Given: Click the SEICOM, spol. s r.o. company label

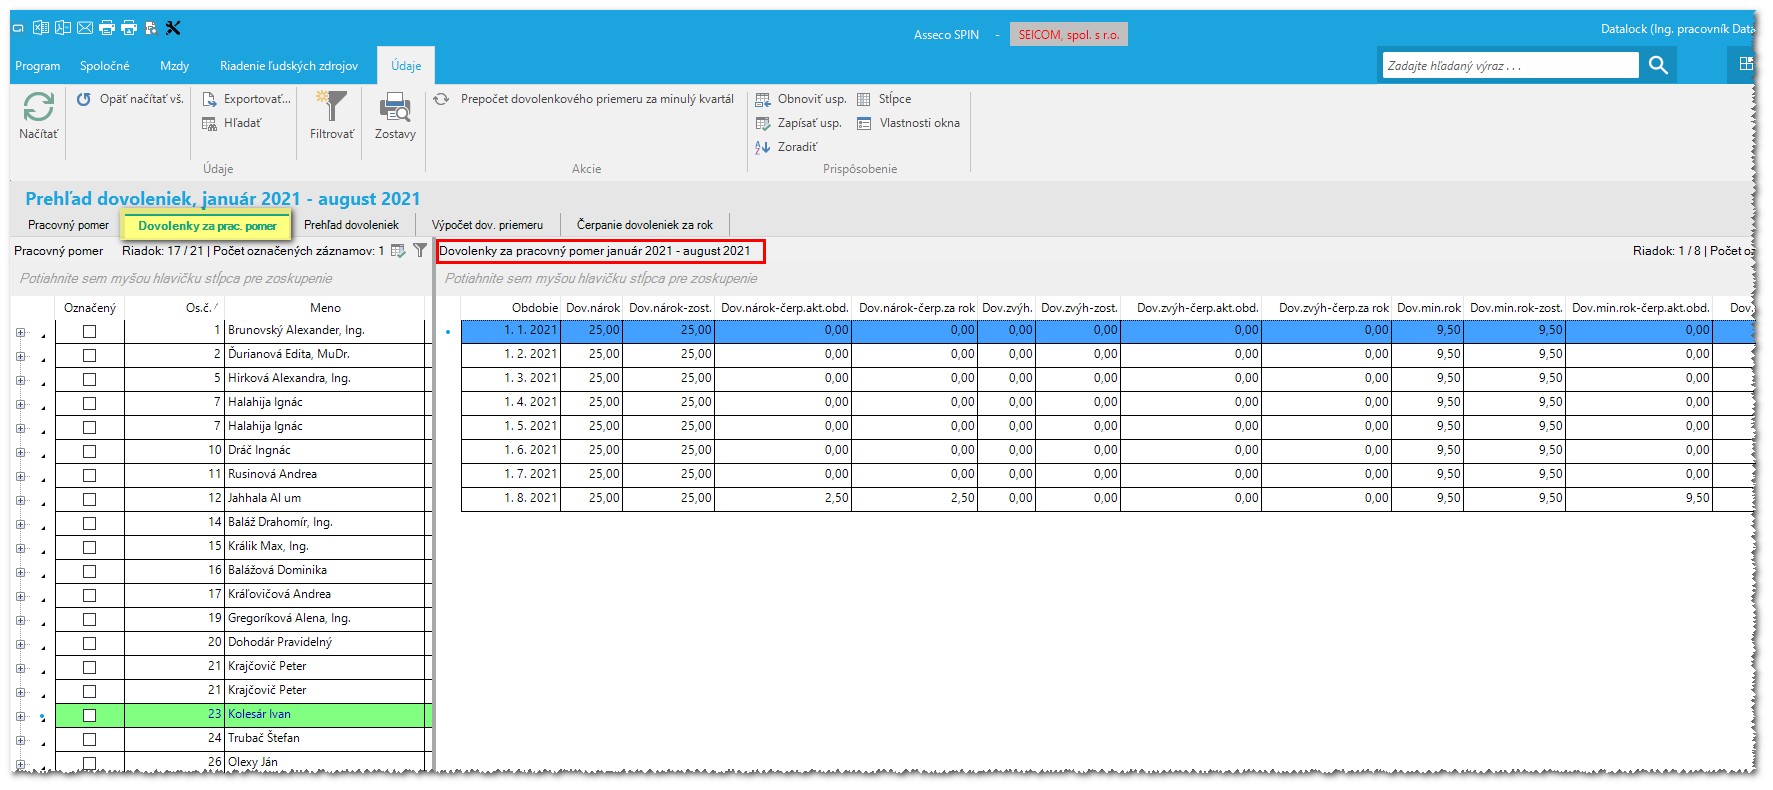Looking at the screenshot, I should pos(1068,35).
